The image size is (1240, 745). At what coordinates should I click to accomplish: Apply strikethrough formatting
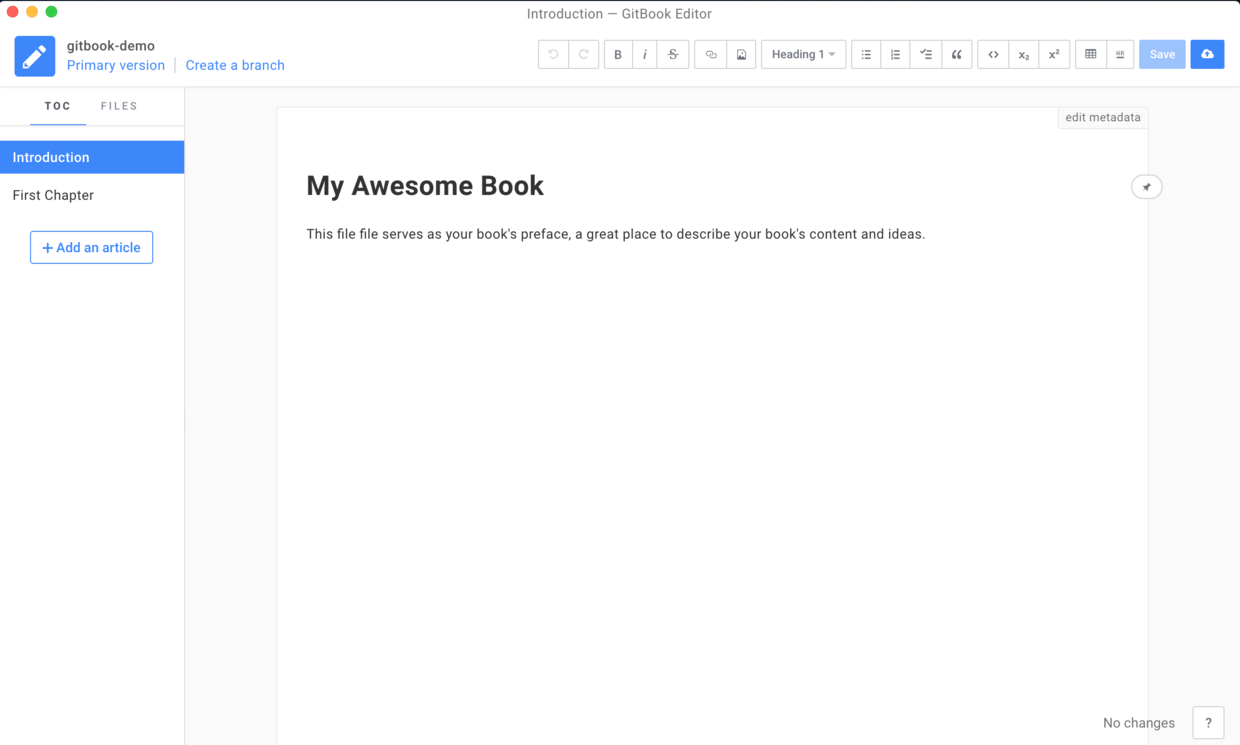pos(673,54)
